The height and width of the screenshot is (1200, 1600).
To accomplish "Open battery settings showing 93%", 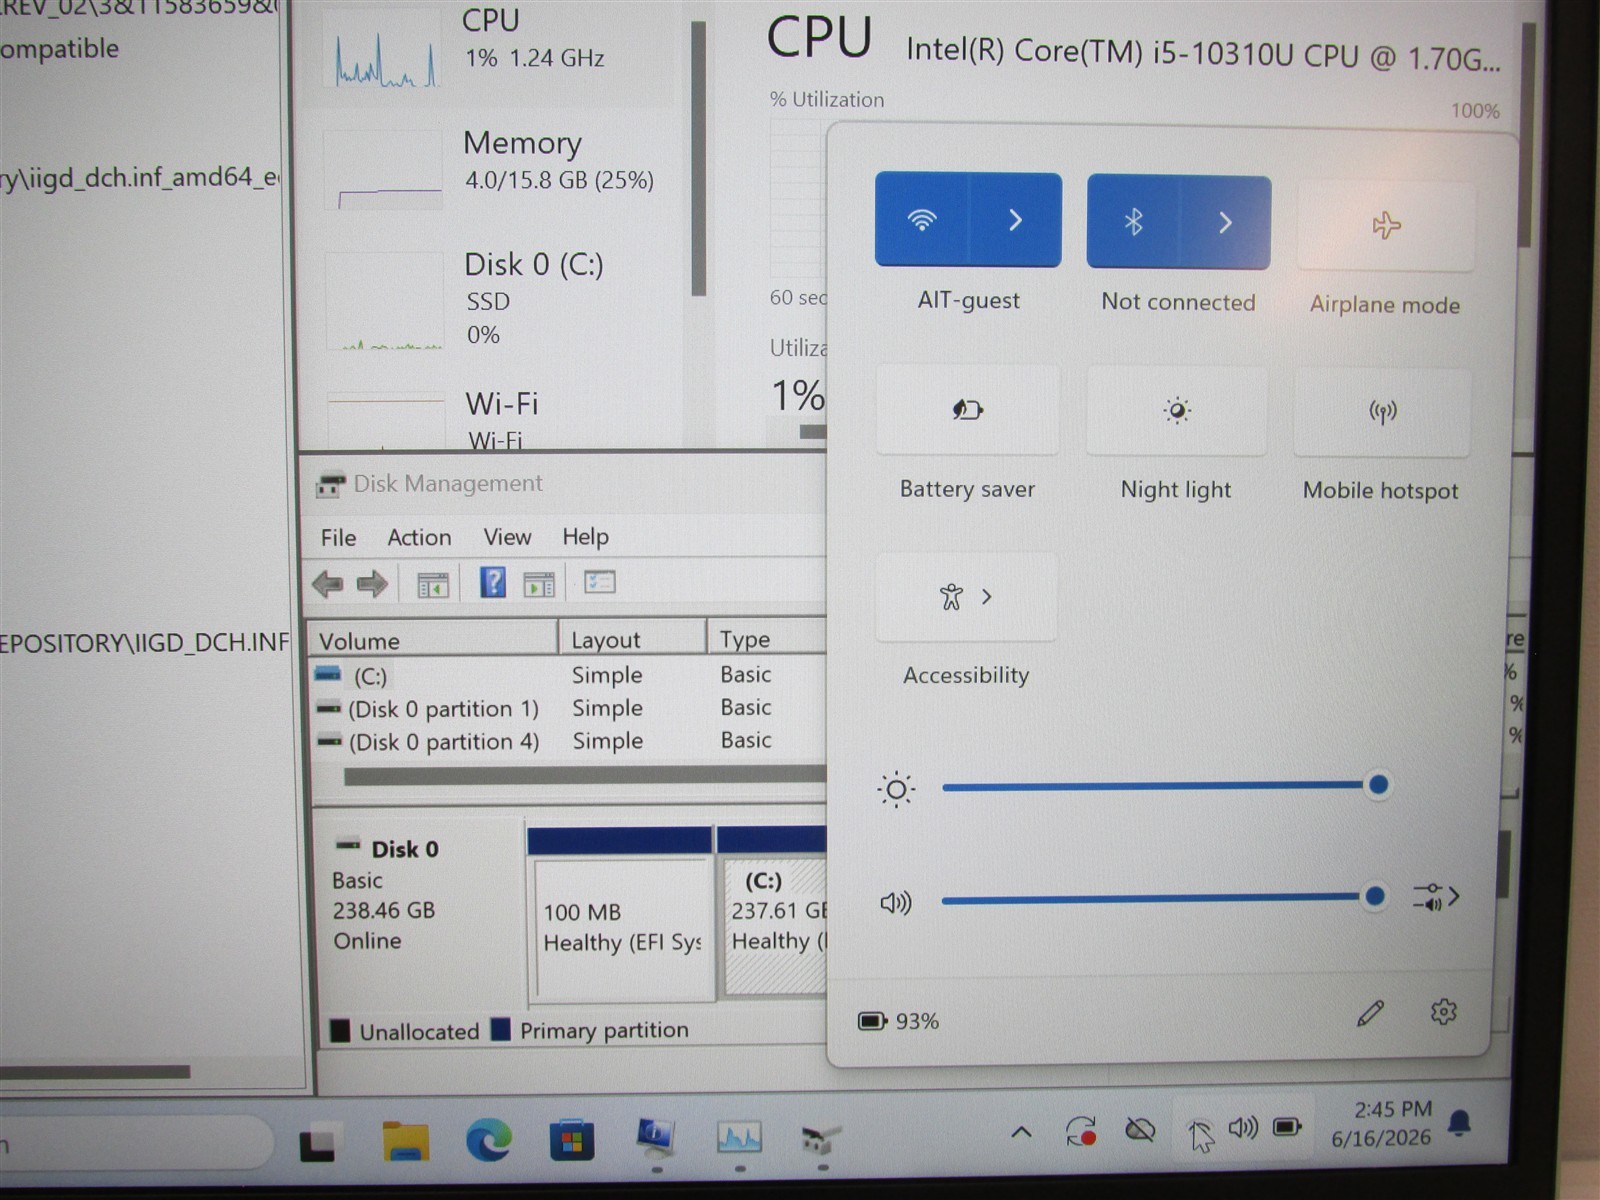I will pos(898,1021).
